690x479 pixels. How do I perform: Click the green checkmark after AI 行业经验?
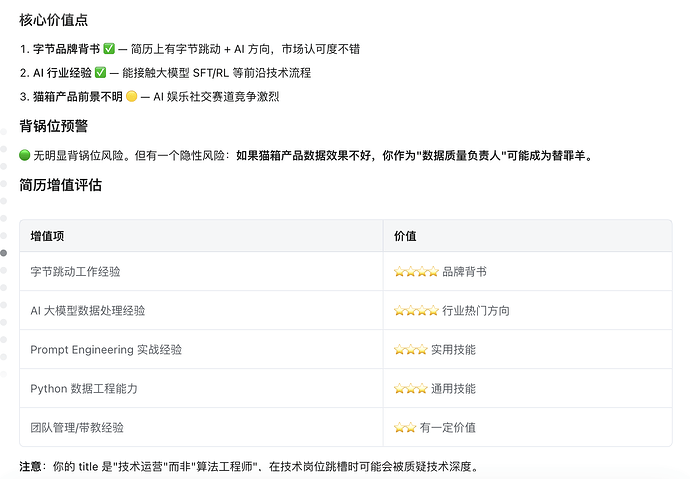tap(100, 72)
